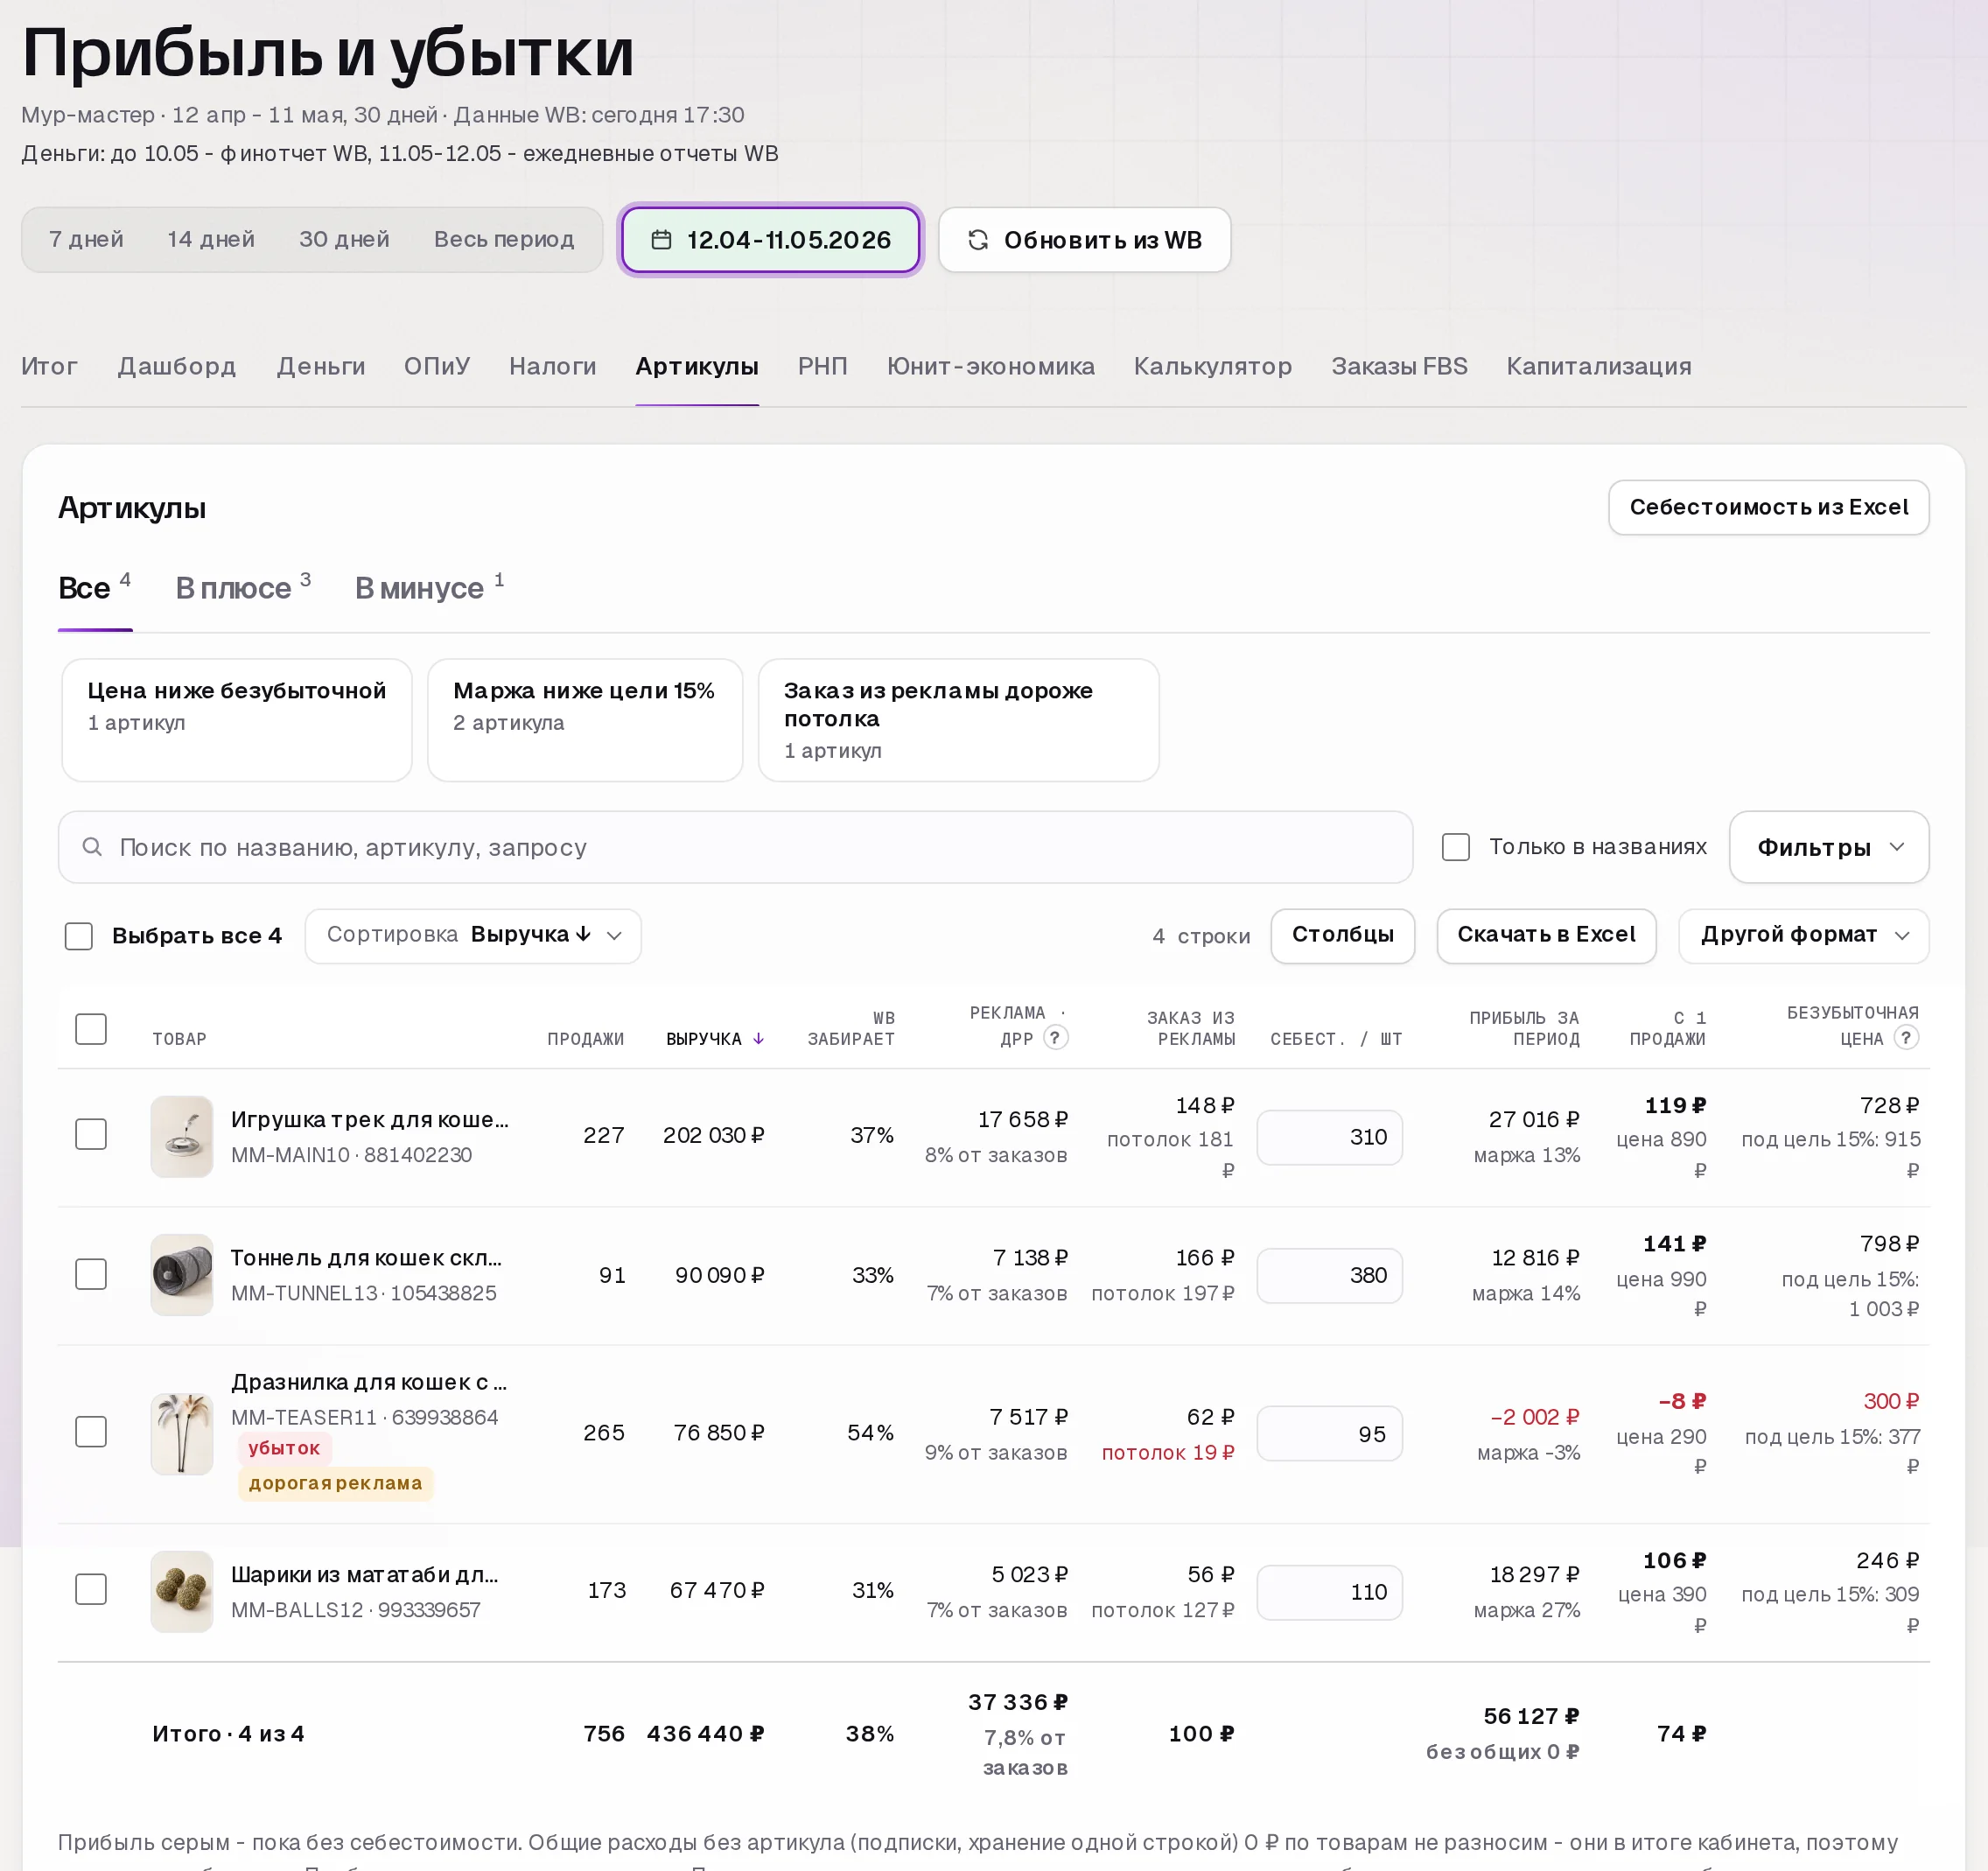This screenshot has width=1988, height=1871.
Task: Click the дорогая реклама tag
Action: (335, 1483)
